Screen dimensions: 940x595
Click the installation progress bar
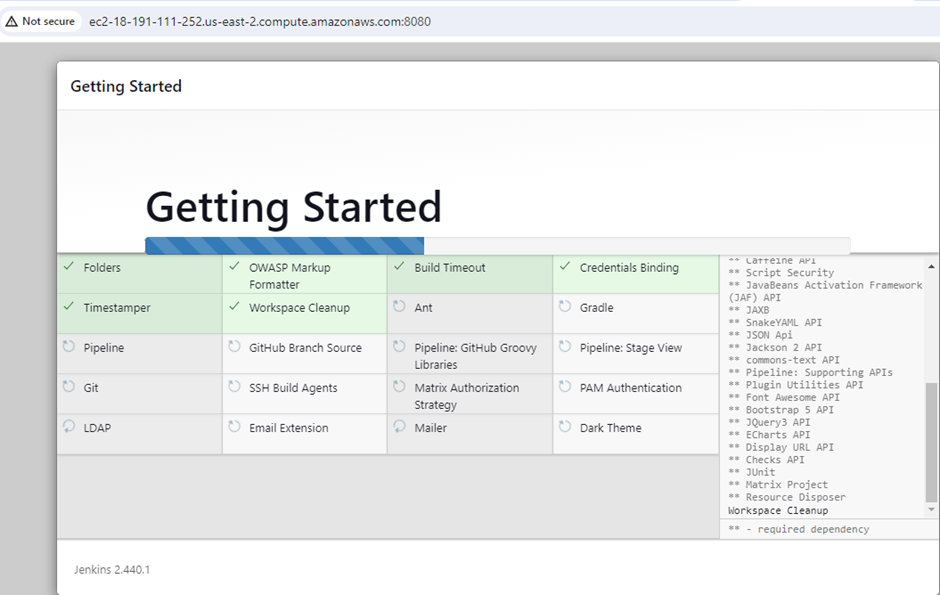pyautogui.click(x=498, y=246)
